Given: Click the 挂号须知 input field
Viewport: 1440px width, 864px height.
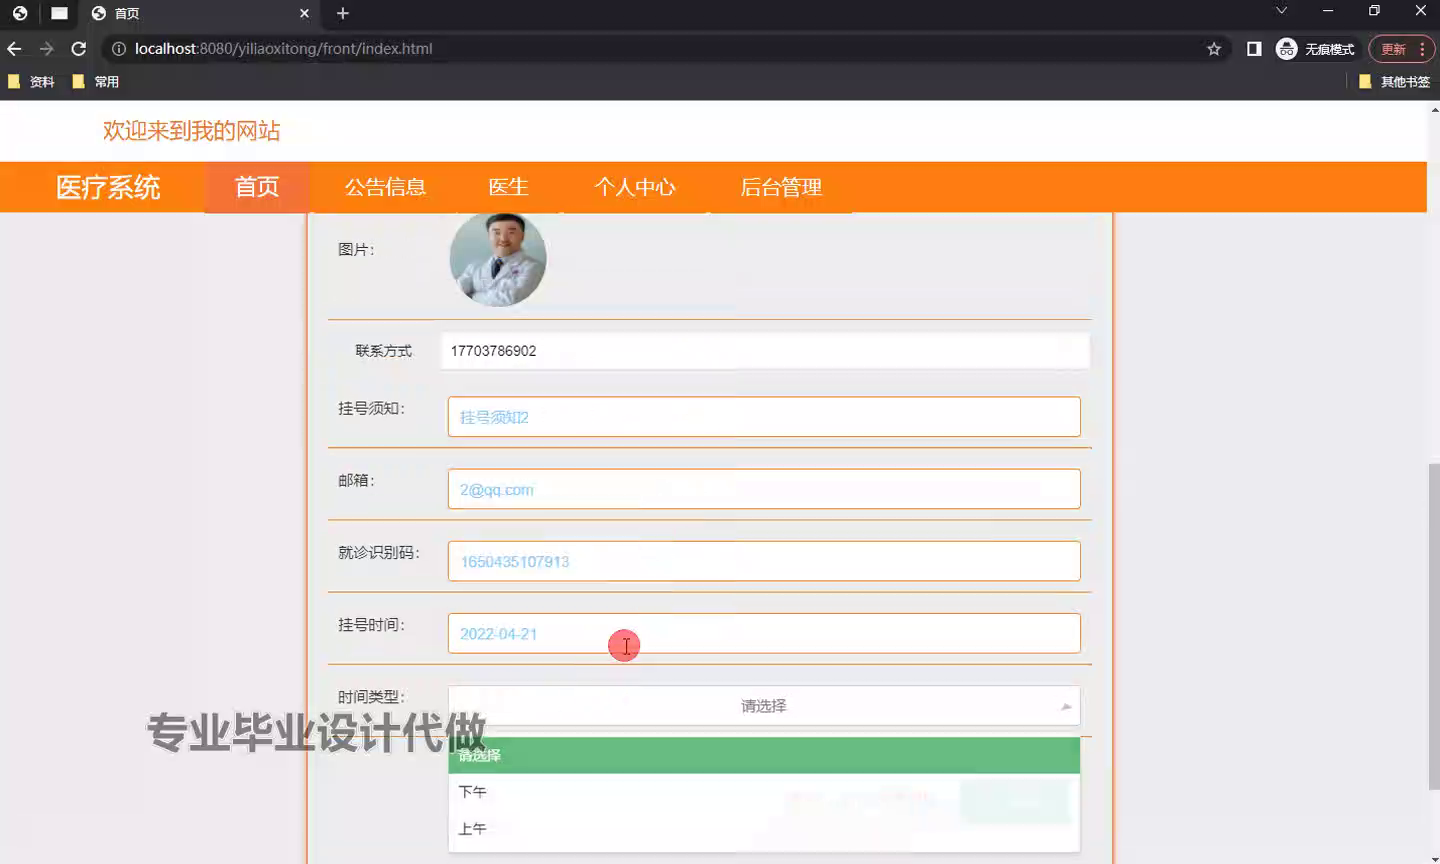Looking at the screenshot, I should point(764,417).
